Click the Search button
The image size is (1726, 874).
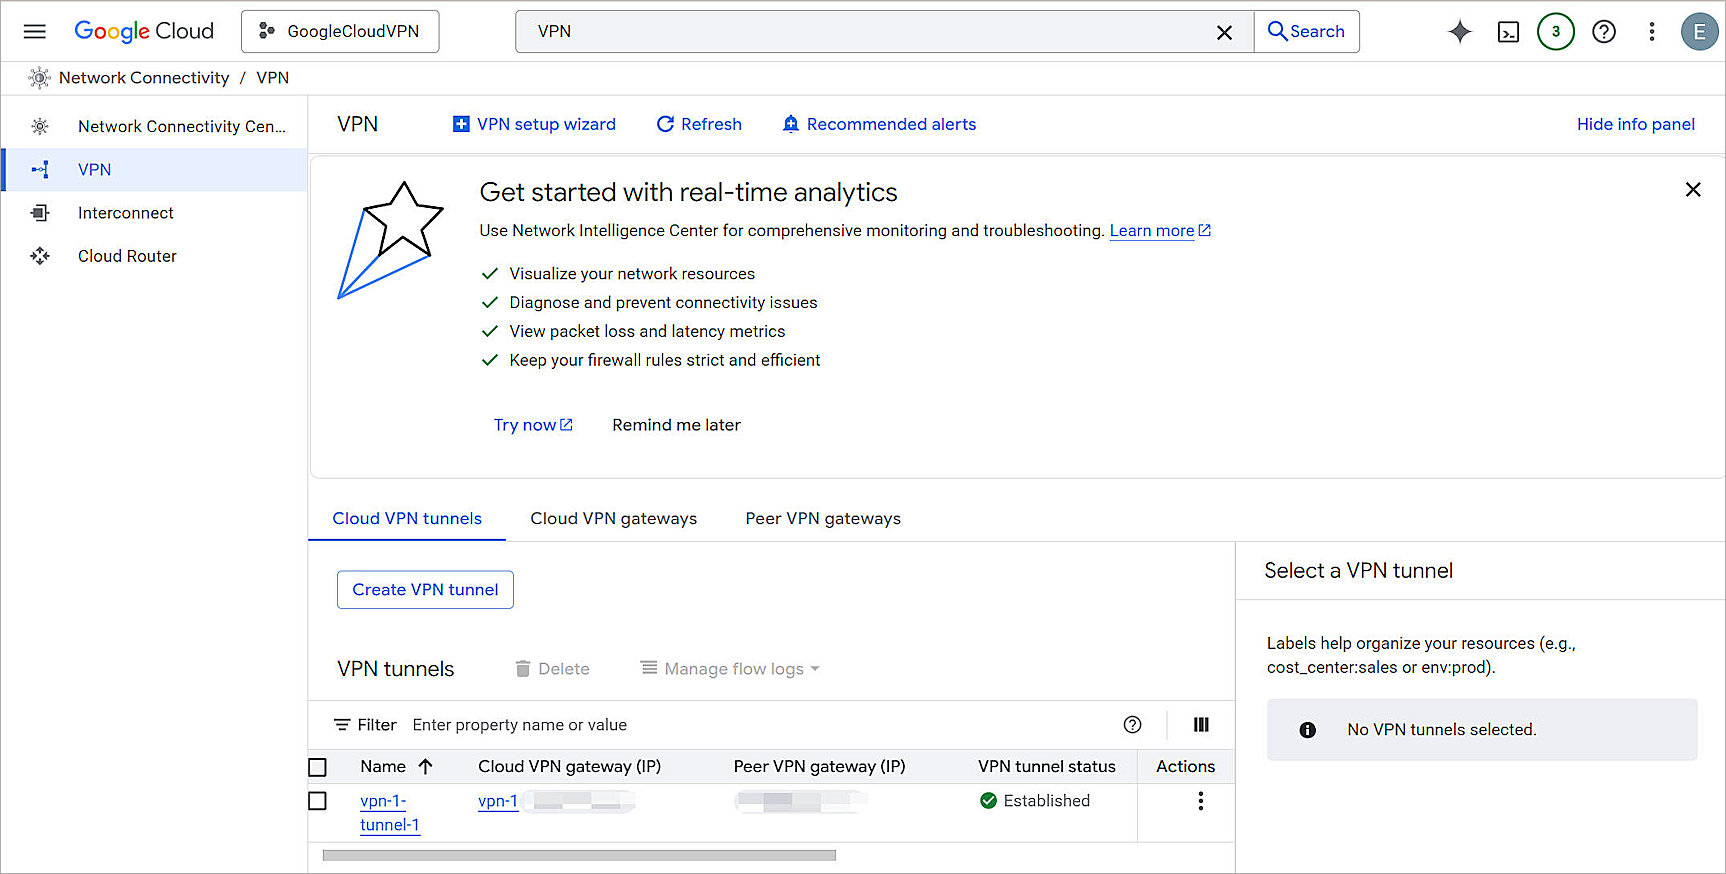(1307, 31)
